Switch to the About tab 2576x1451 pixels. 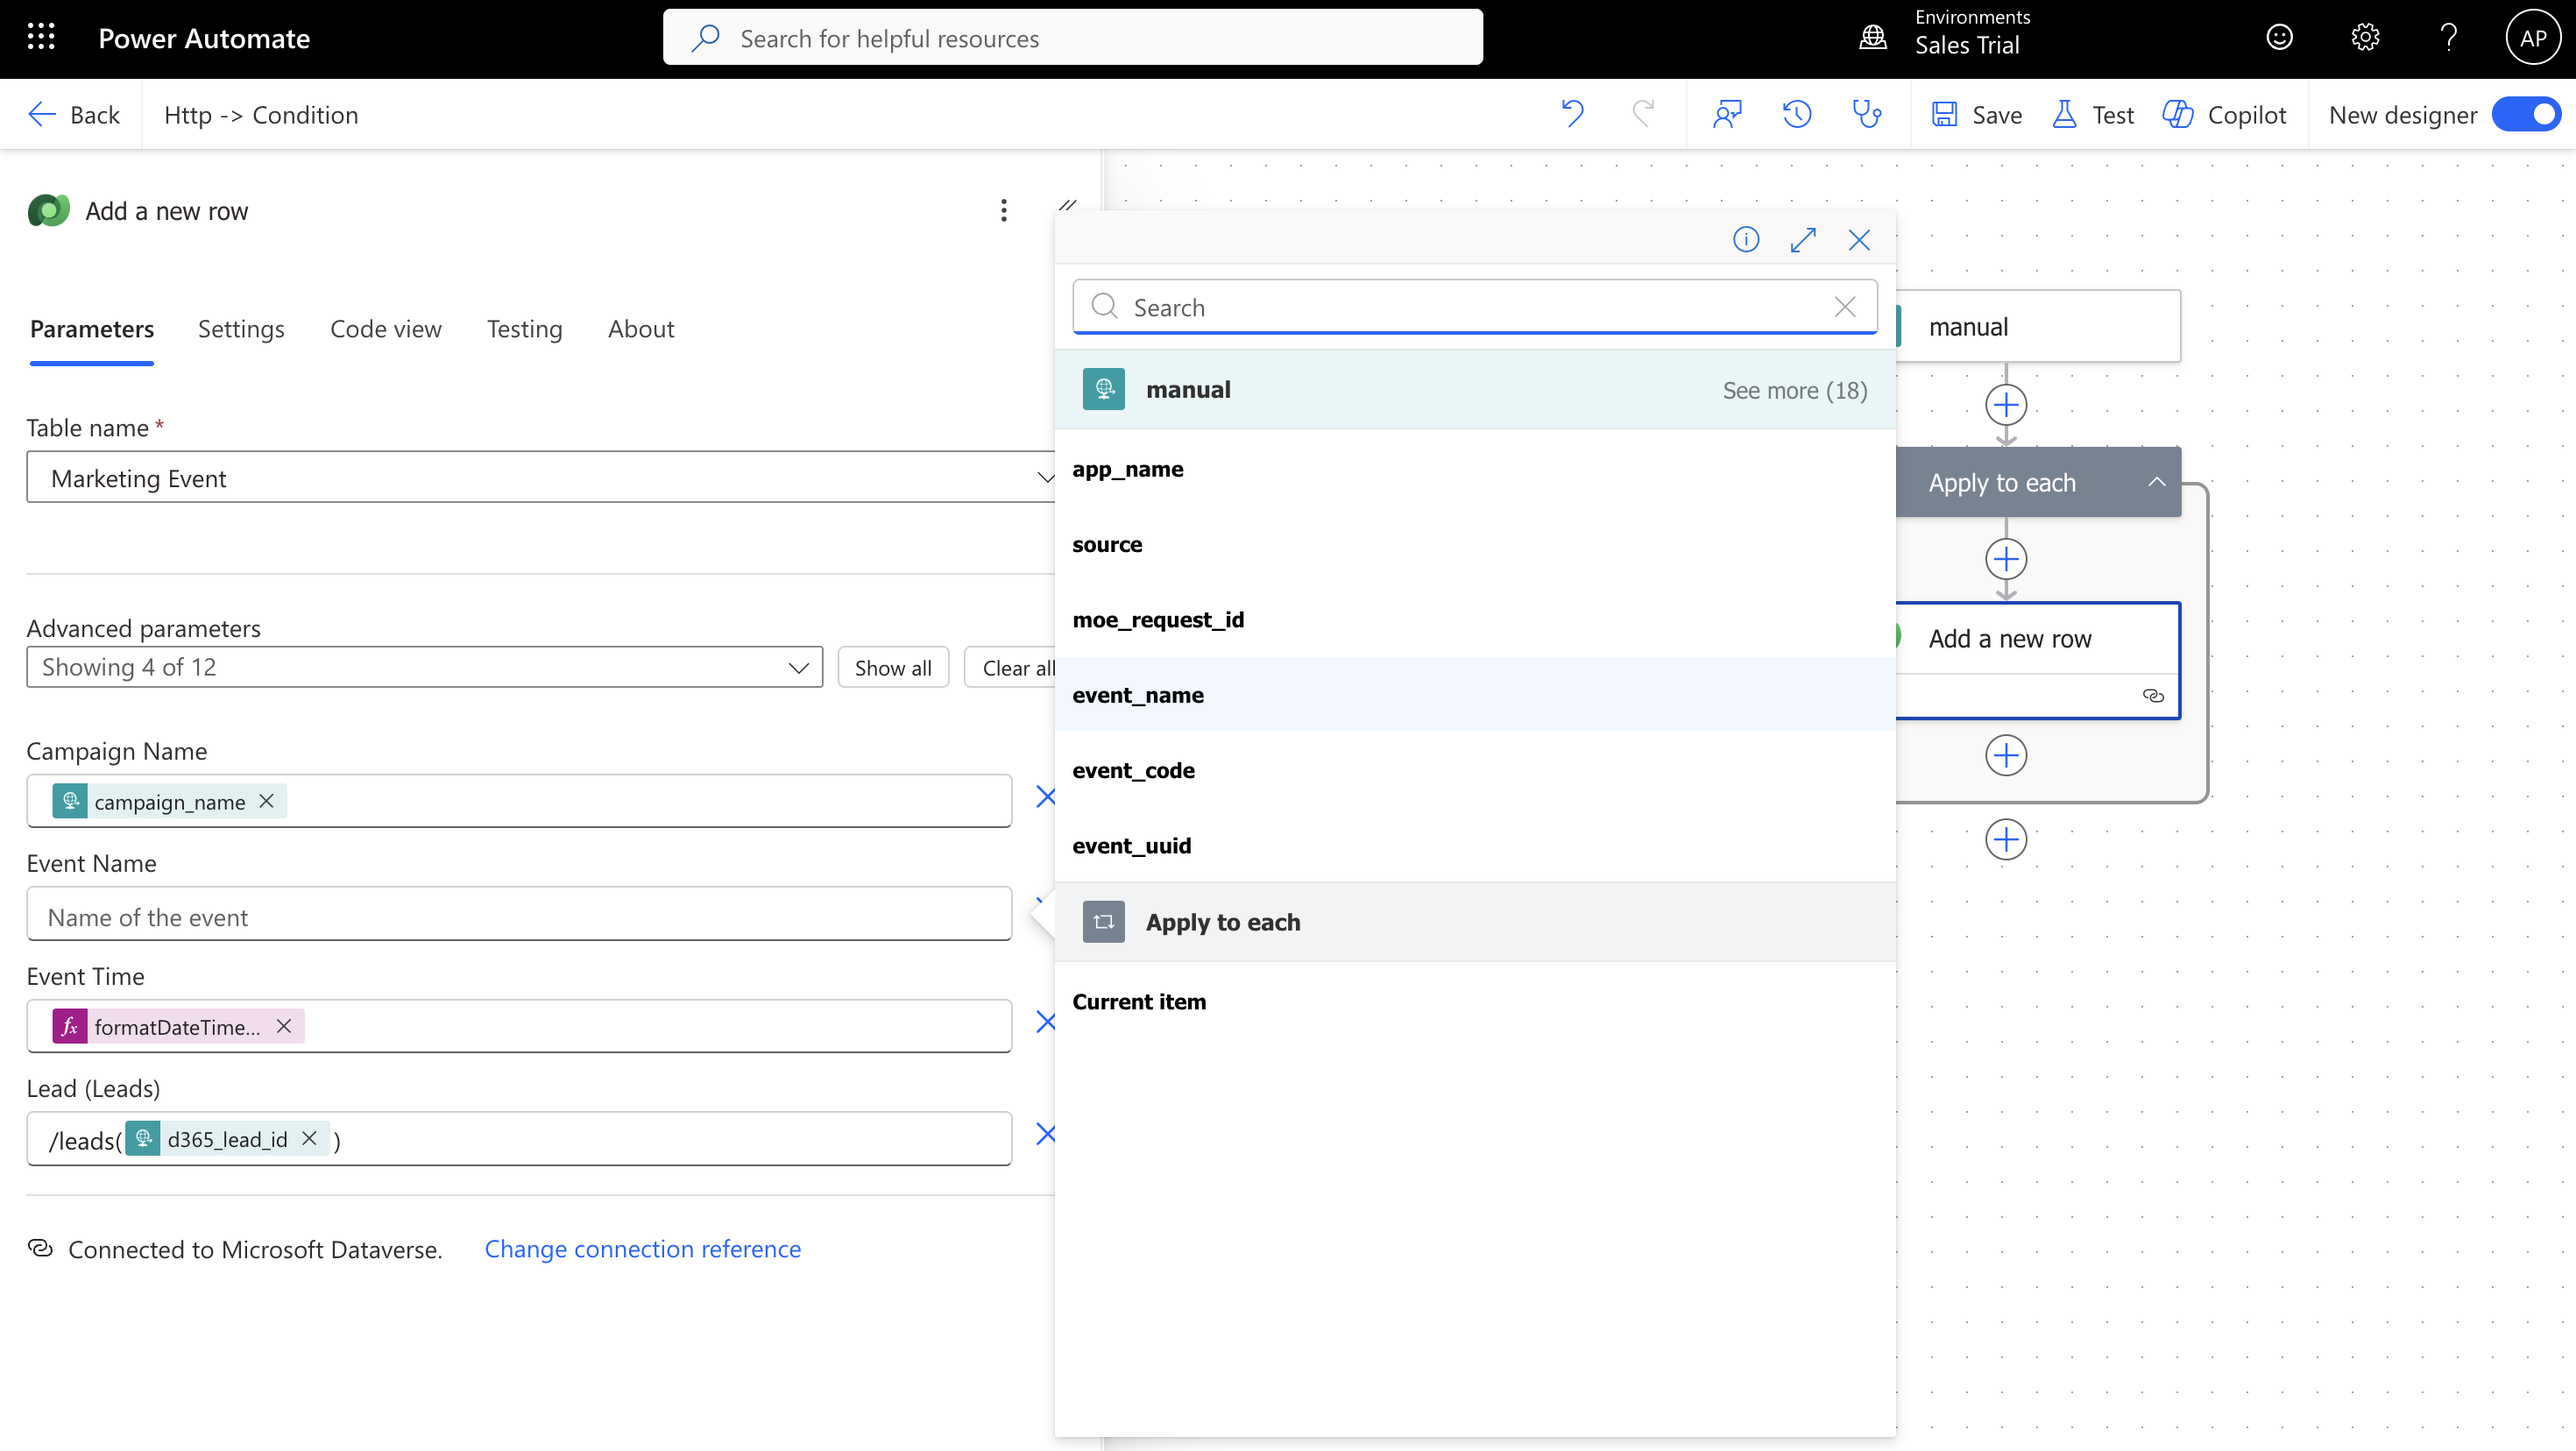[641, 329]
